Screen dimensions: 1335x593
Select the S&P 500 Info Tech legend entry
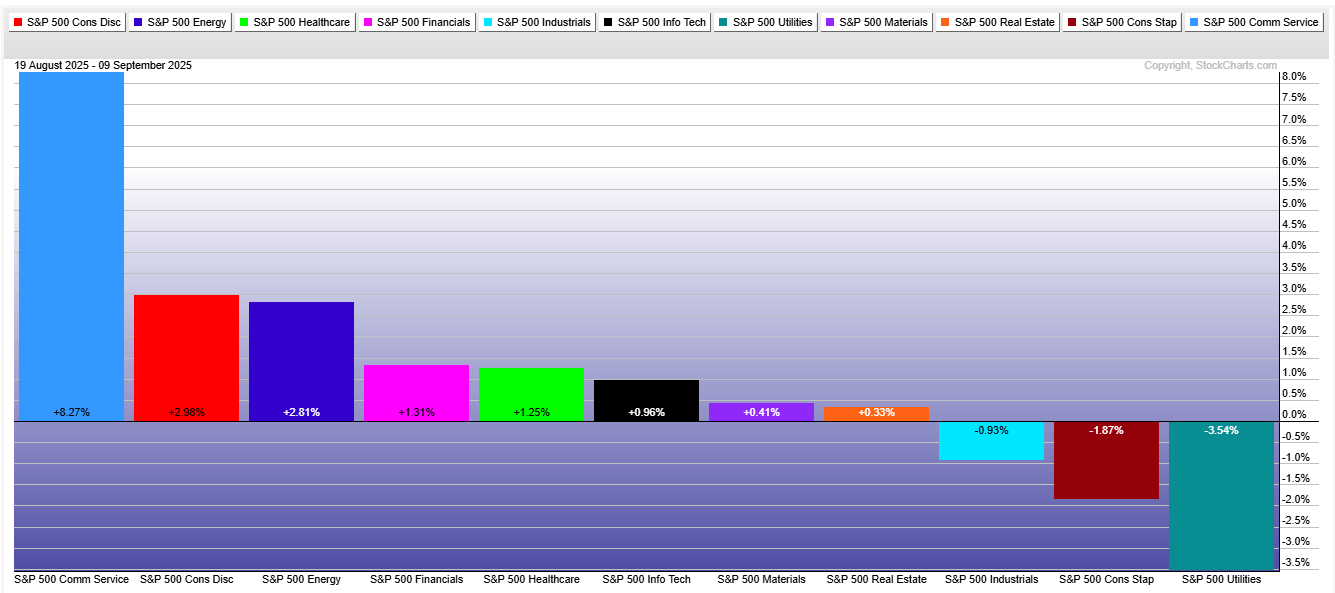click(654, 22)
